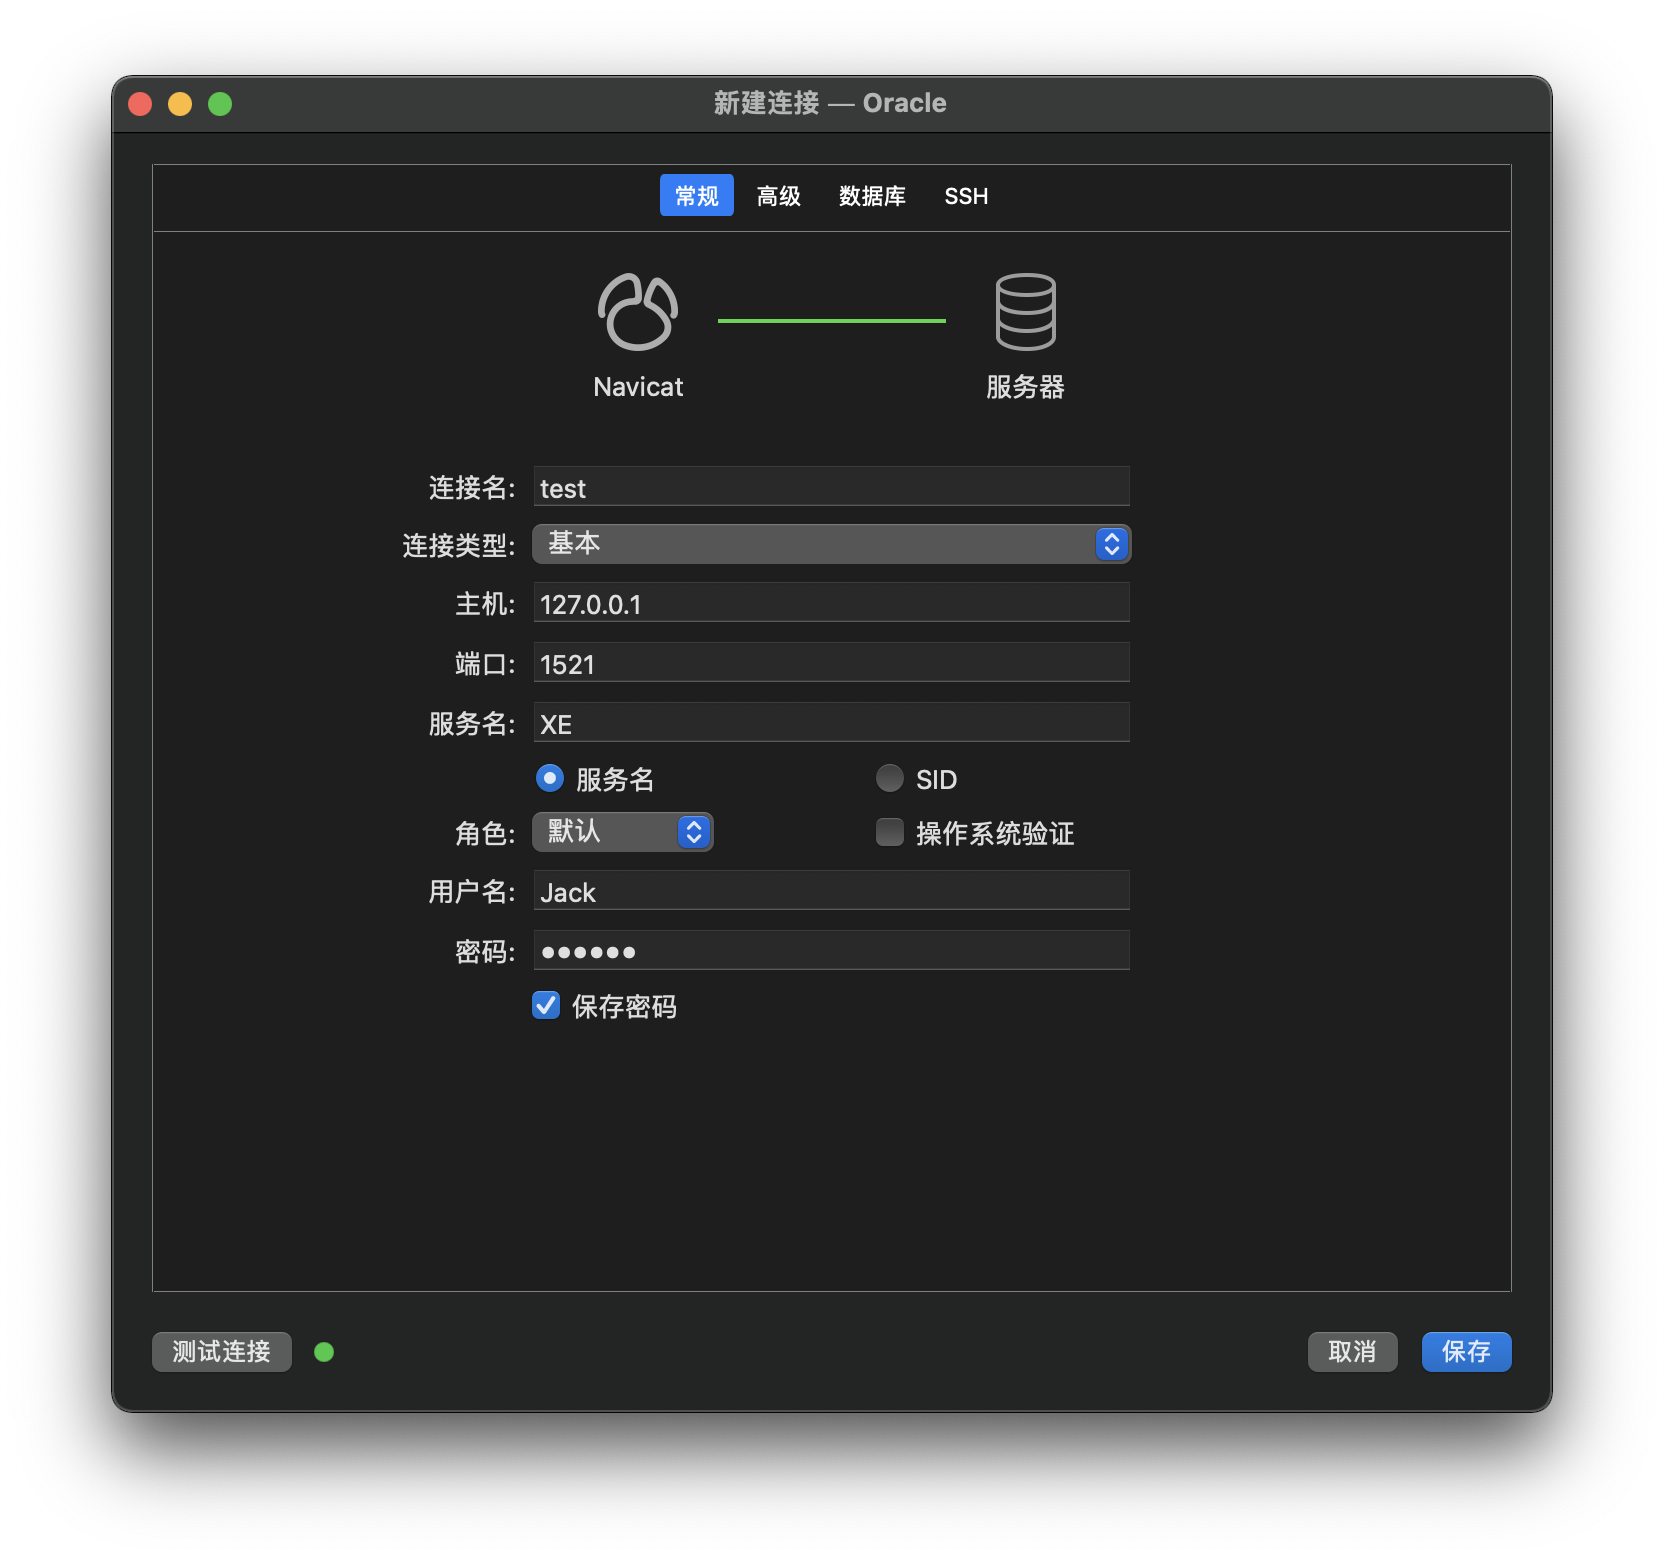Uncheck the 保存密码 checkbox
The width and height of the screenshot is (1664, 1560).
pos(546,1005)
